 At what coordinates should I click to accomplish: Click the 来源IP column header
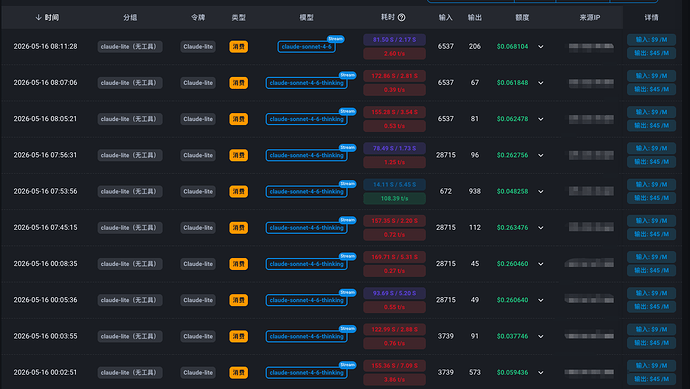tap(590, 18)
